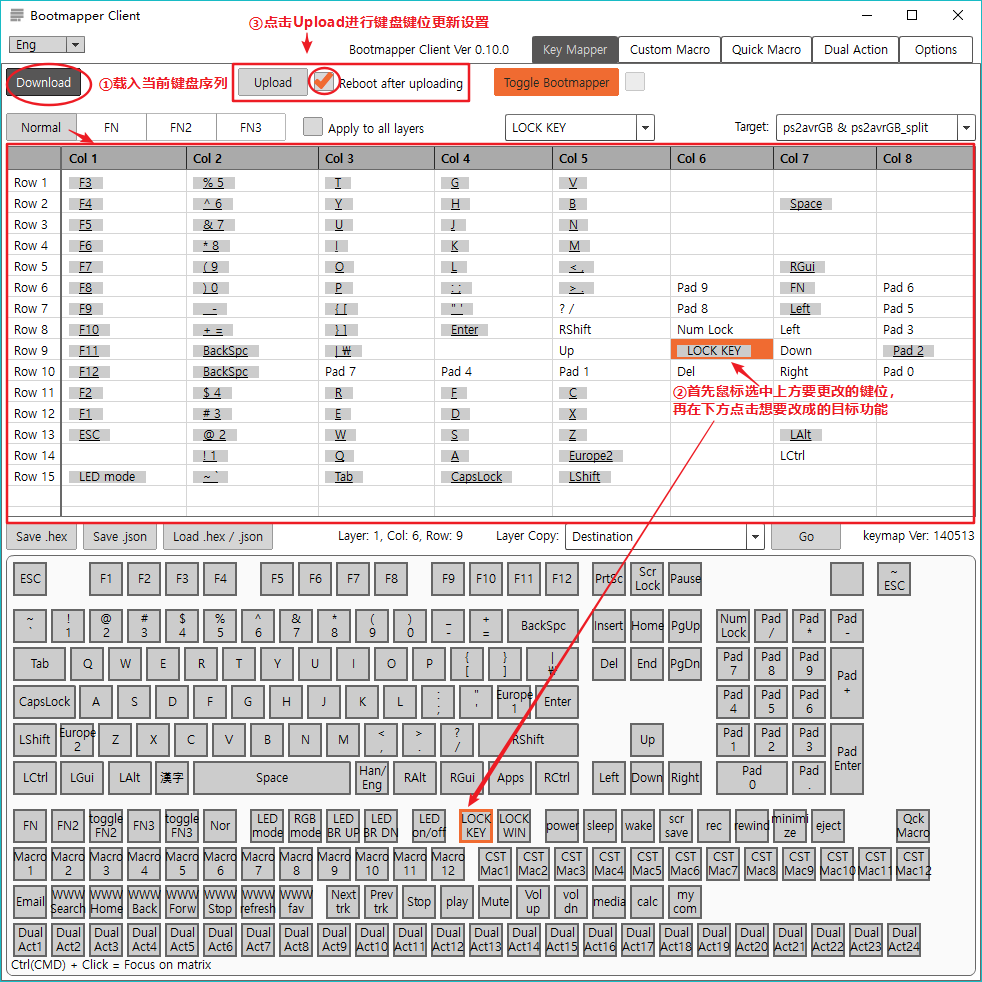Select the WWW Search key

click(67, 901)
